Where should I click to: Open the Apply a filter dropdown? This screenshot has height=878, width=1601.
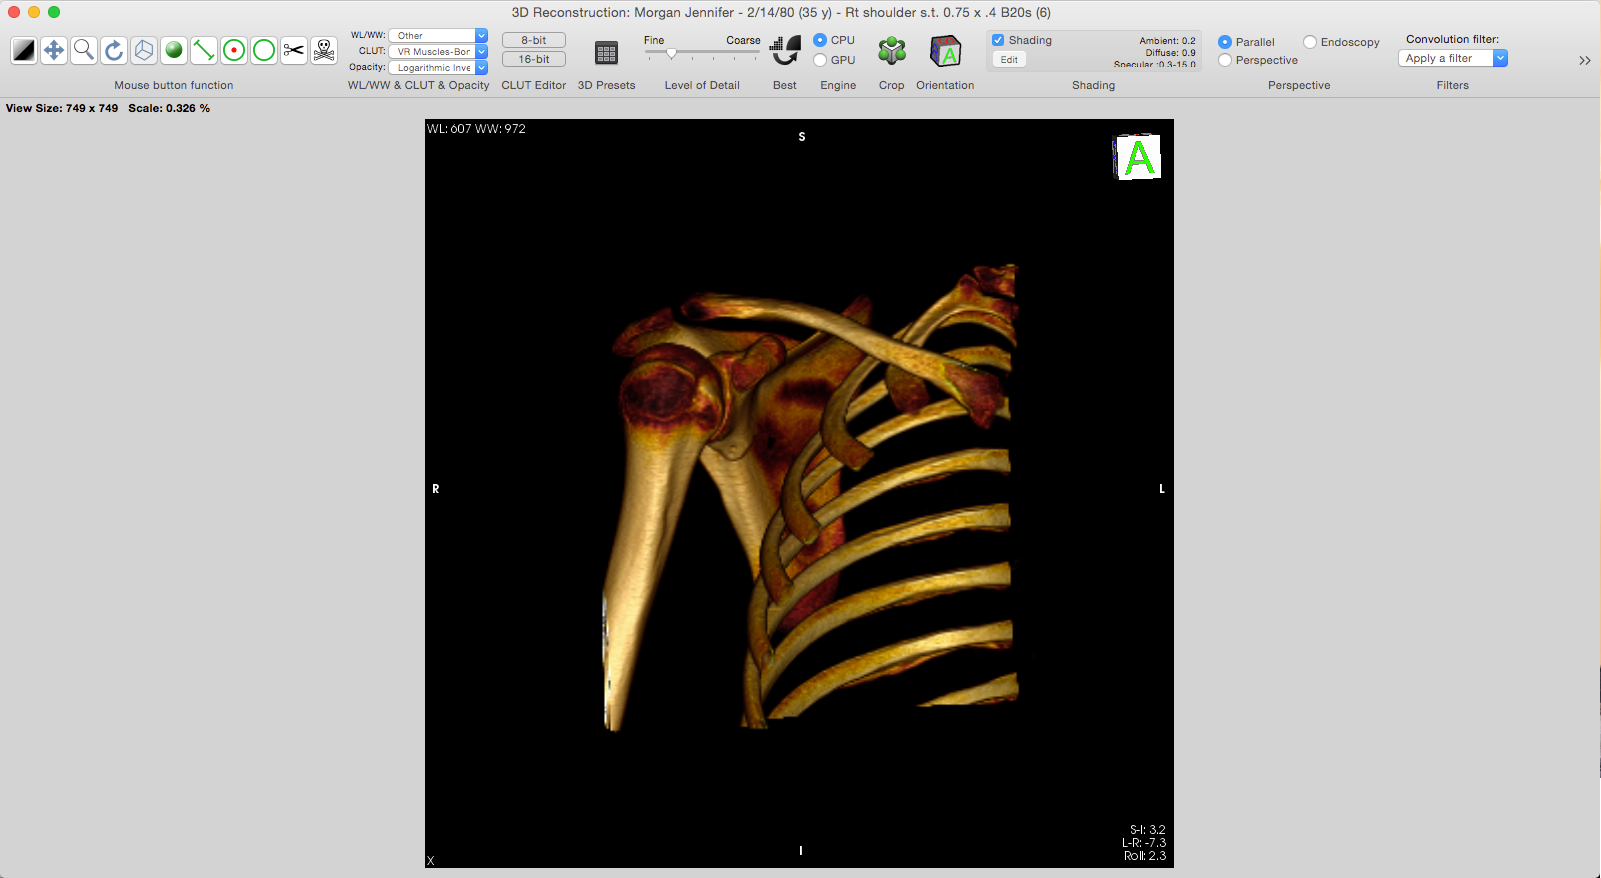[1452, 58]
